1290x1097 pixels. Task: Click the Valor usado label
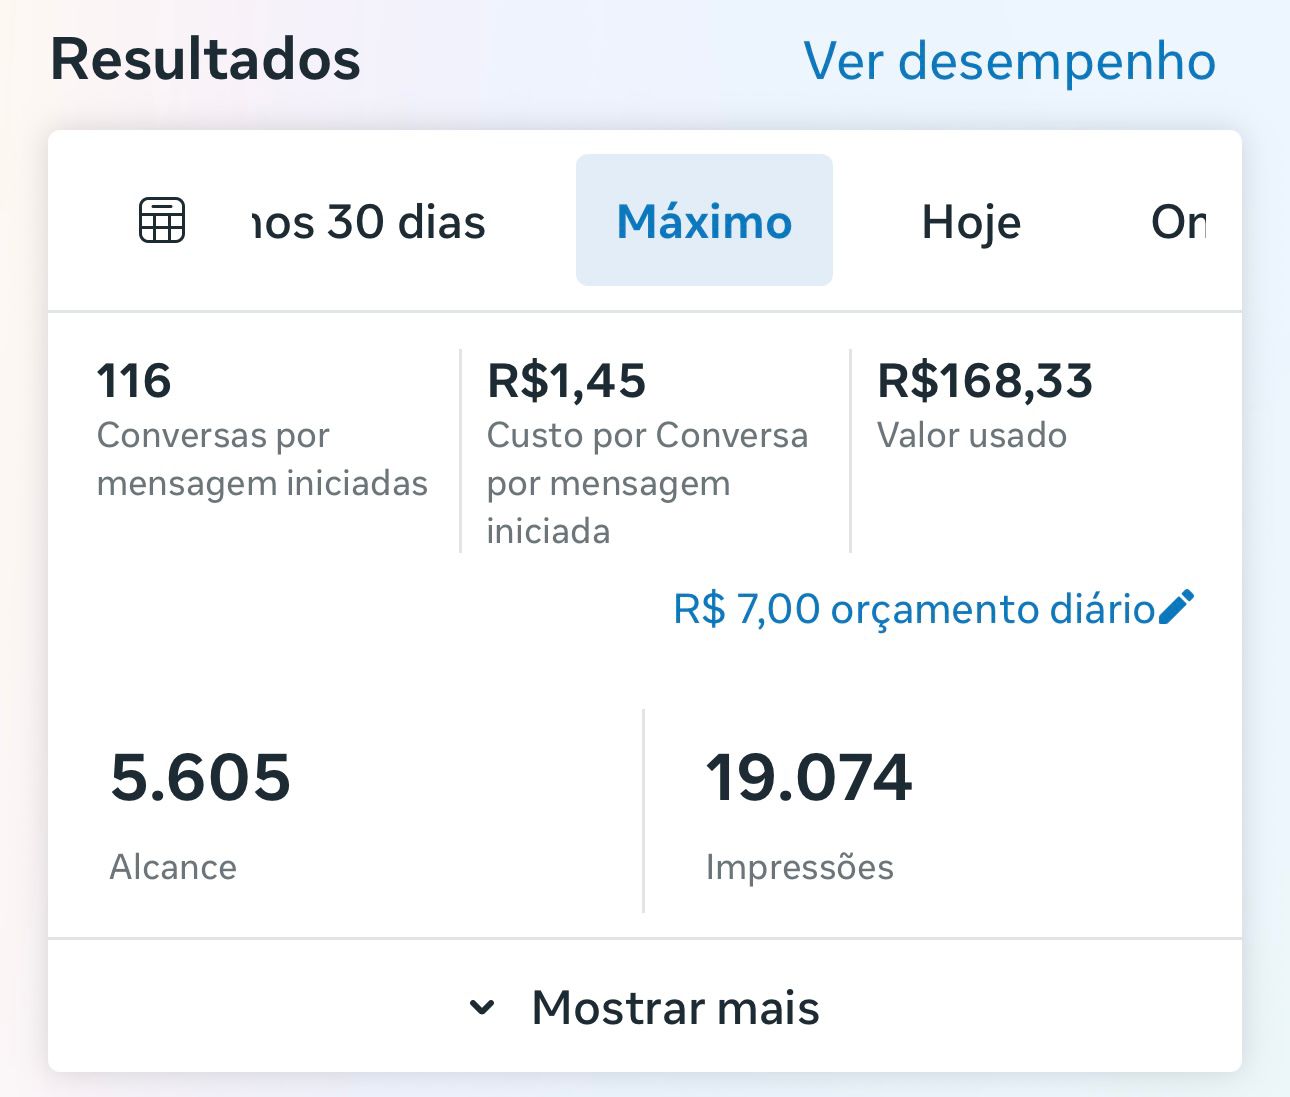(x=971, y=435)
